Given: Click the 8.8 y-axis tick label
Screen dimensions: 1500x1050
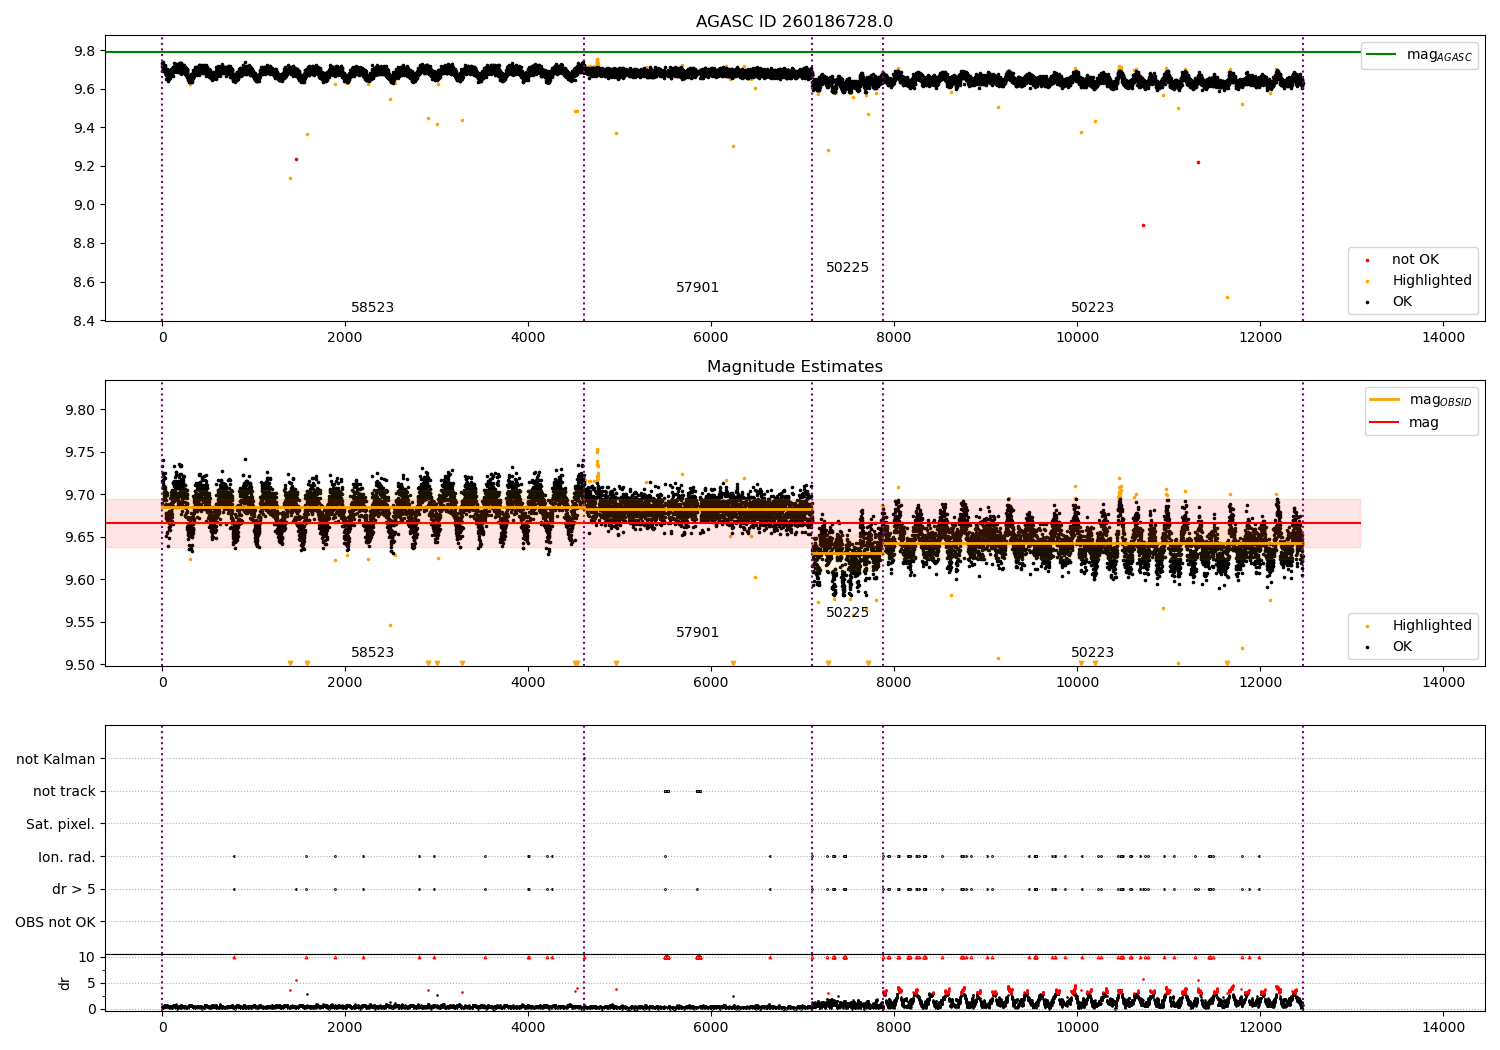Looking at the screenshot, I should (x=85, y=244).
